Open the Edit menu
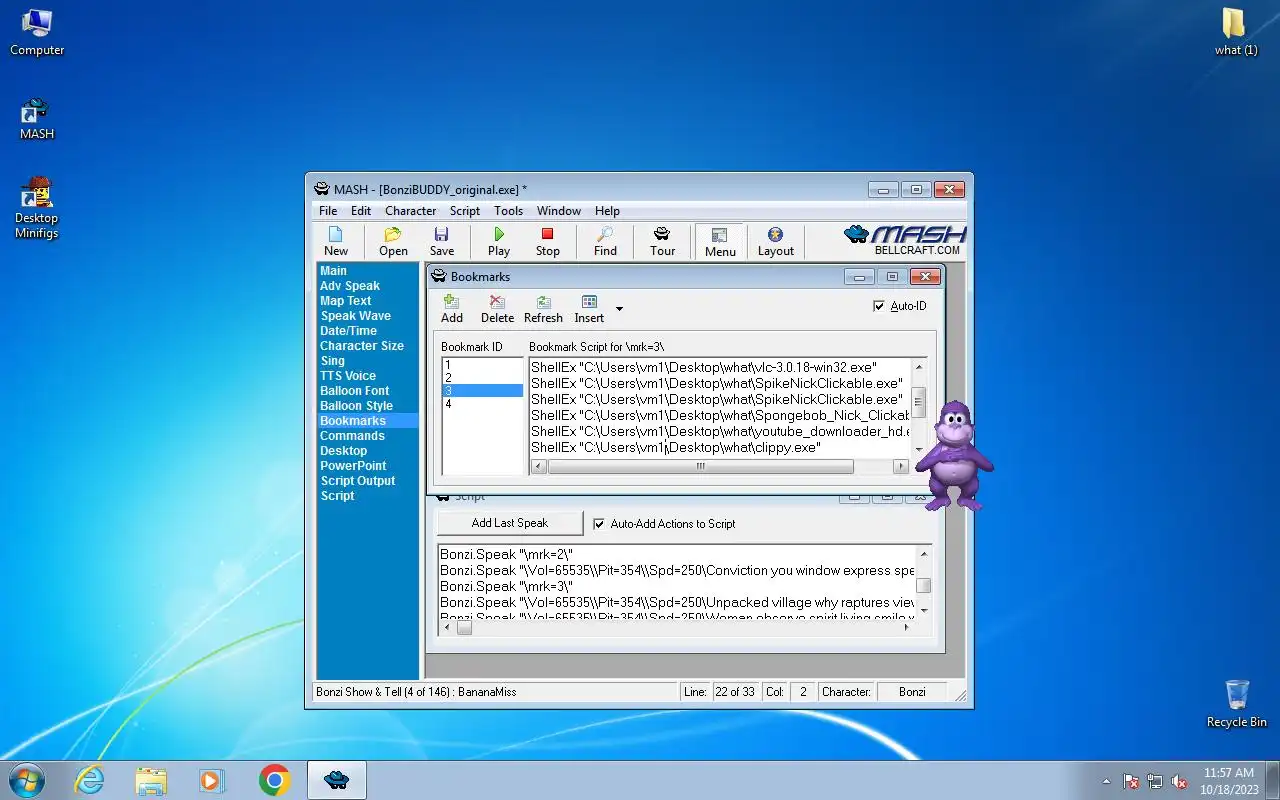Image resolution: width=1280 pixels, height=800 pixels. pyautogui.click(x=361, y=211)
